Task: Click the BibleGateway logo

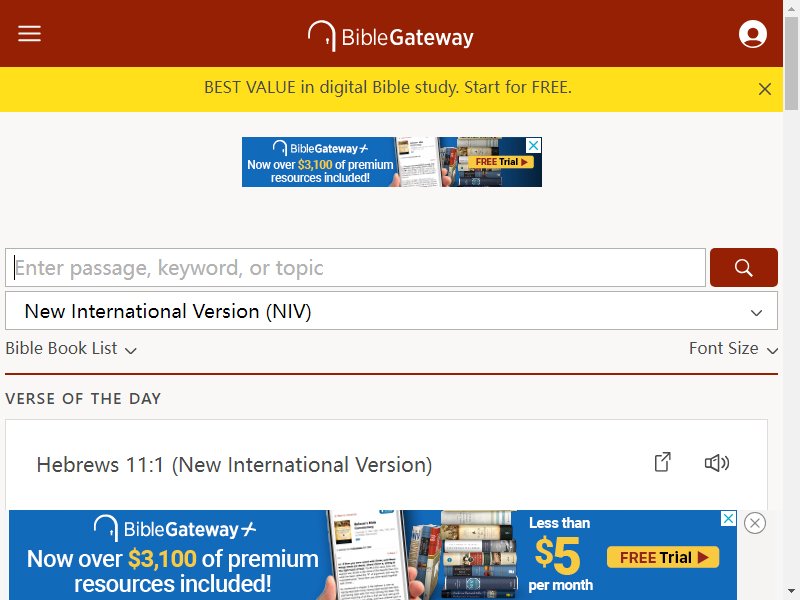Action: [x=391, y=36]
